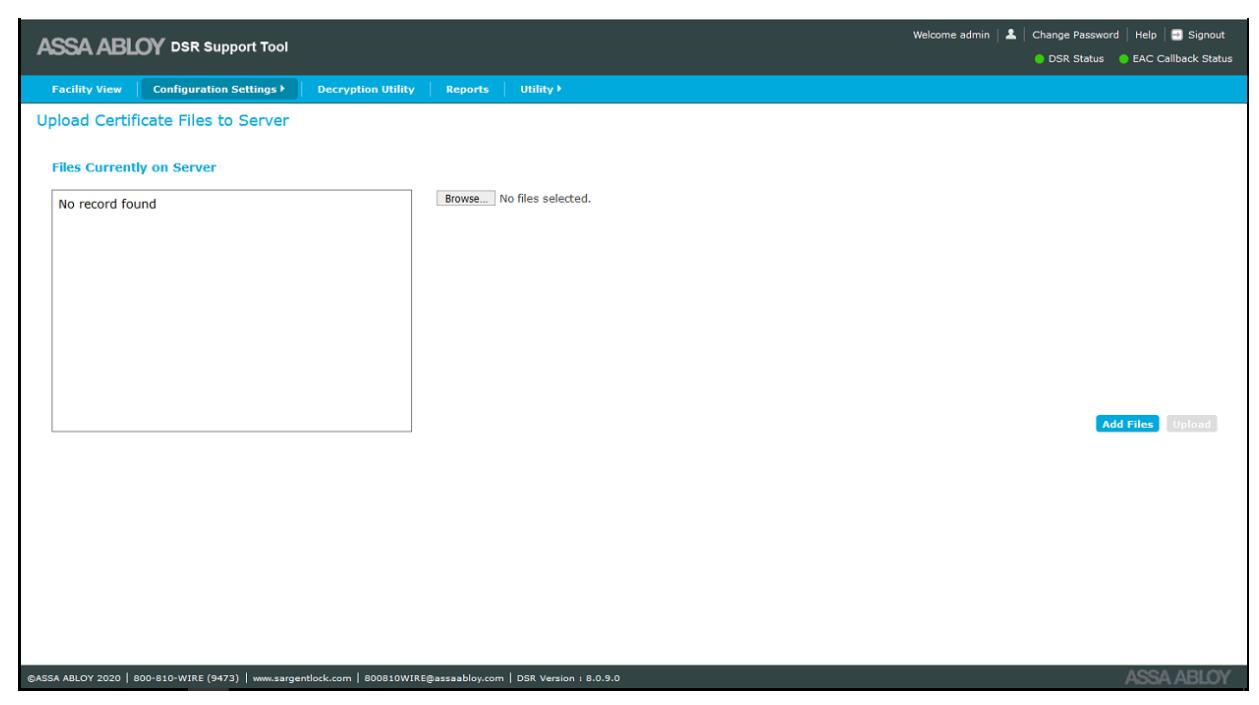Click the greyed-out Upload button
This screenshot has height=705, width=1259.
click(x=1192, y=424)
